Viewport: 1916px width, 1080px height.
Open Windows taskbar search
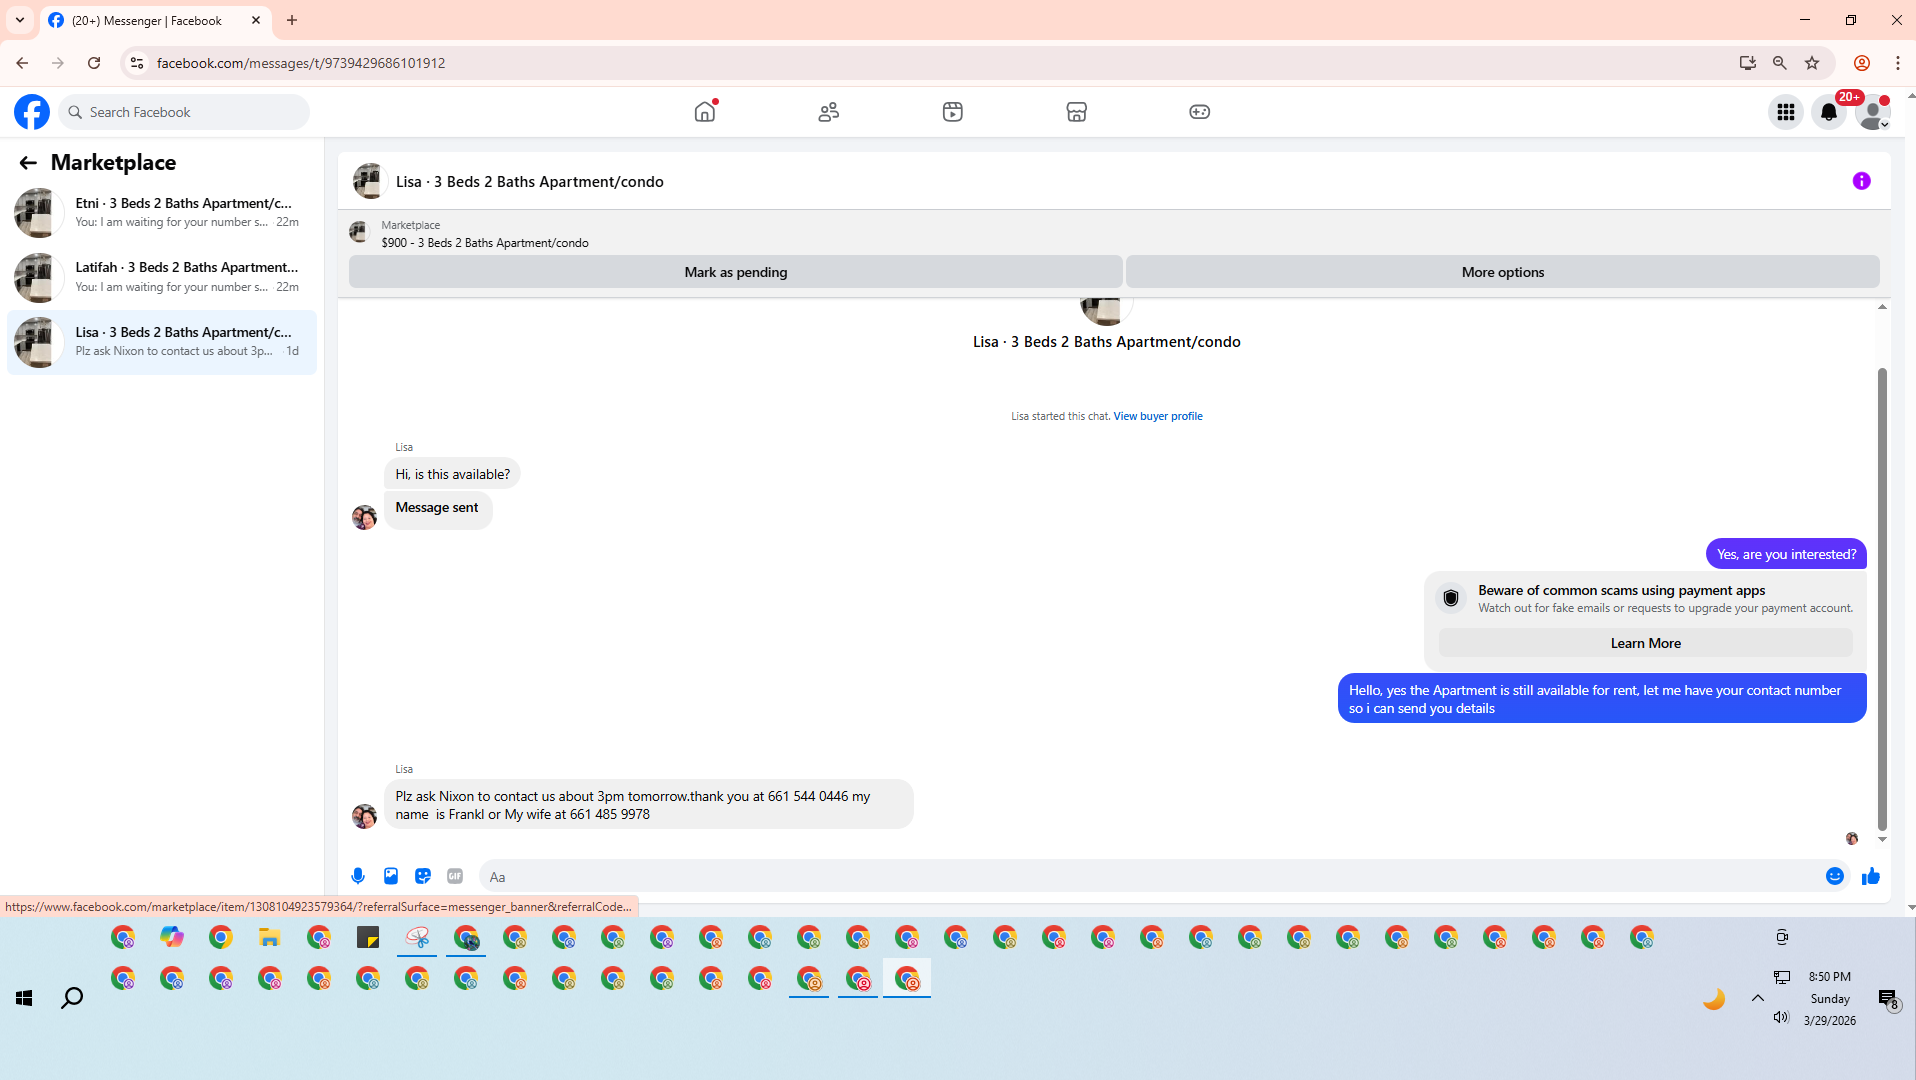72,998
